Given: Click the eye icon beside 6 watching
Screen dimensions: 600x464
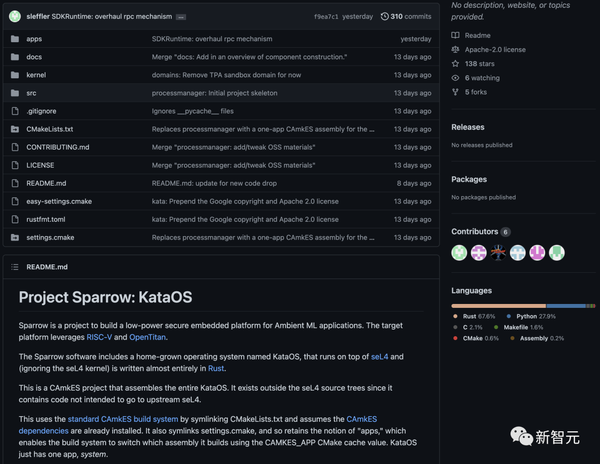Looking at the screenshot, I should 456,77.
